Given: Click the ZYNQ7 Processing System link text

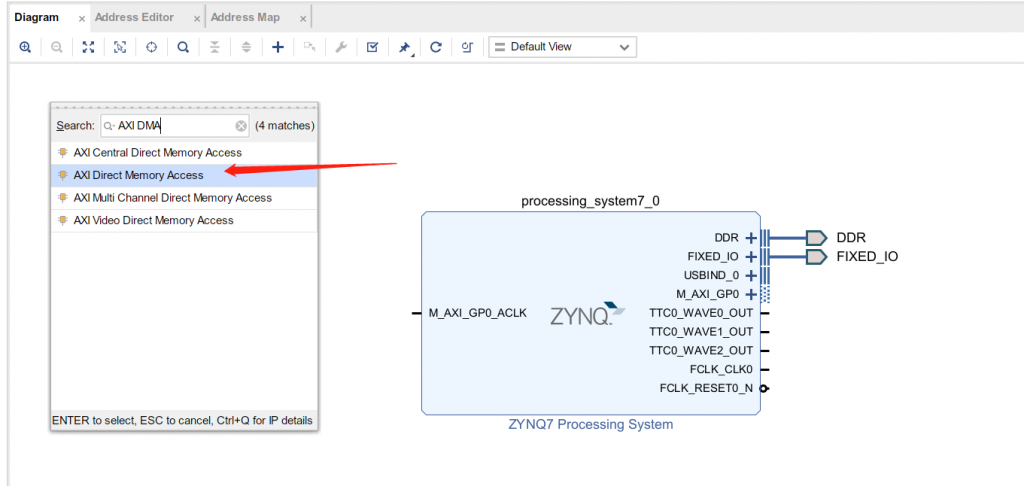Looking at the screenshot, I should (x=590, y=425).
